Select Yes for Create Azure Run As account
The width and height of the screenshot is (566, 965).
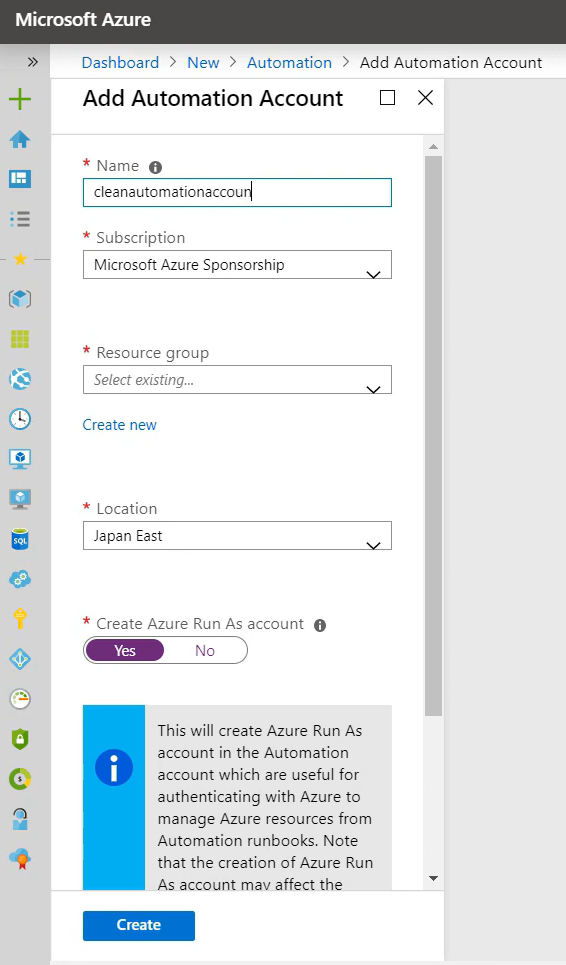[x=125, y=651]
